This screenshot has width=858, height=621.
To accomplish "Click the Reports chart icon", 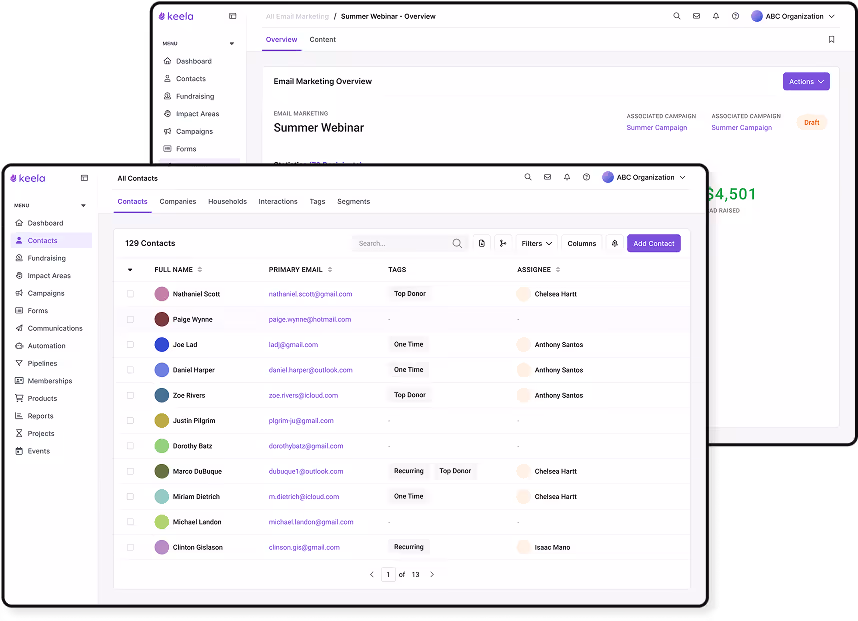I will click(x=19, y=415).
